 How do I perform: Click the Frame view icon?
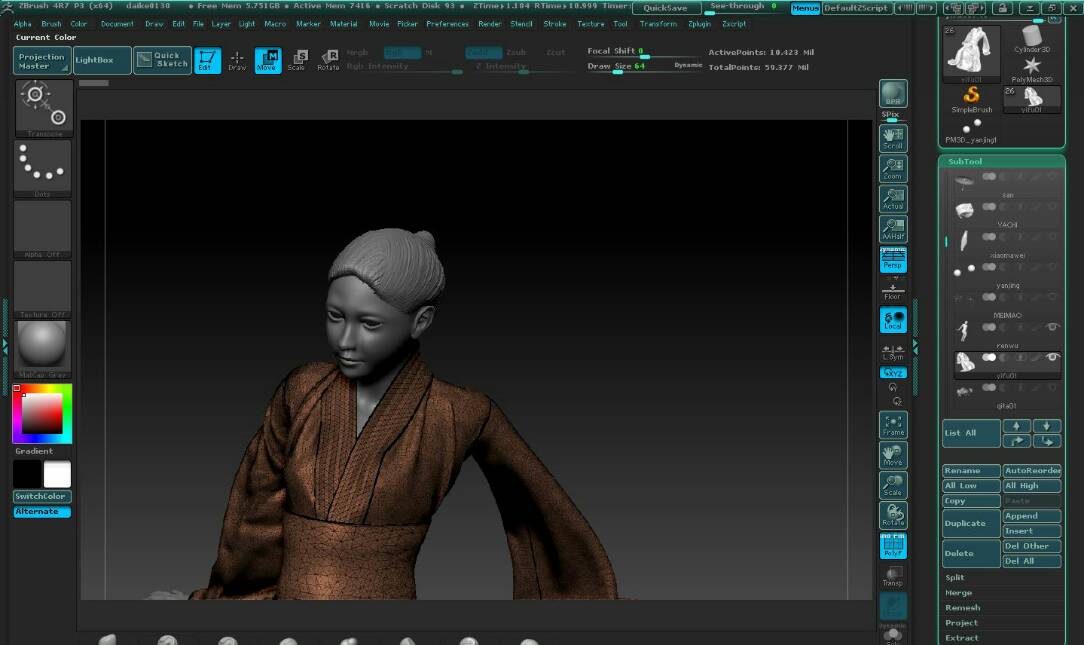click(x=893, y=425)
